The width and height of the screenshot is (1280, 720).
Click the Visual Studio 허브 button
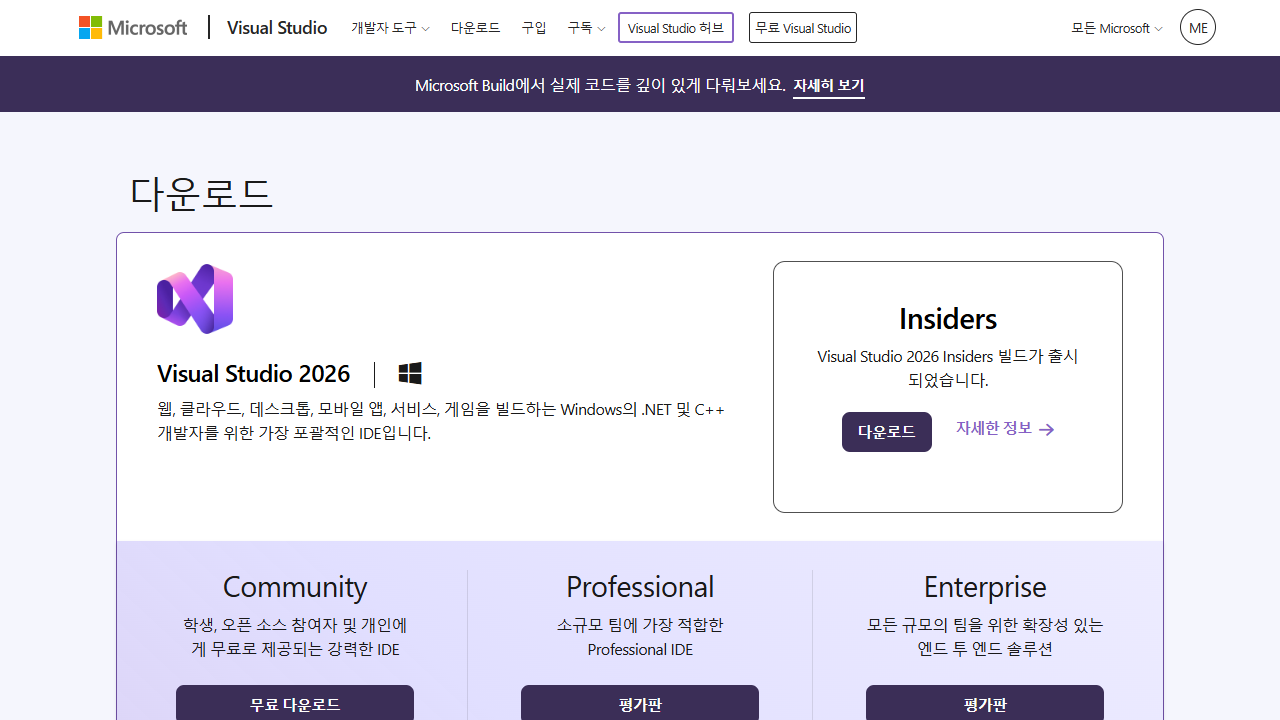click(676, 28)
